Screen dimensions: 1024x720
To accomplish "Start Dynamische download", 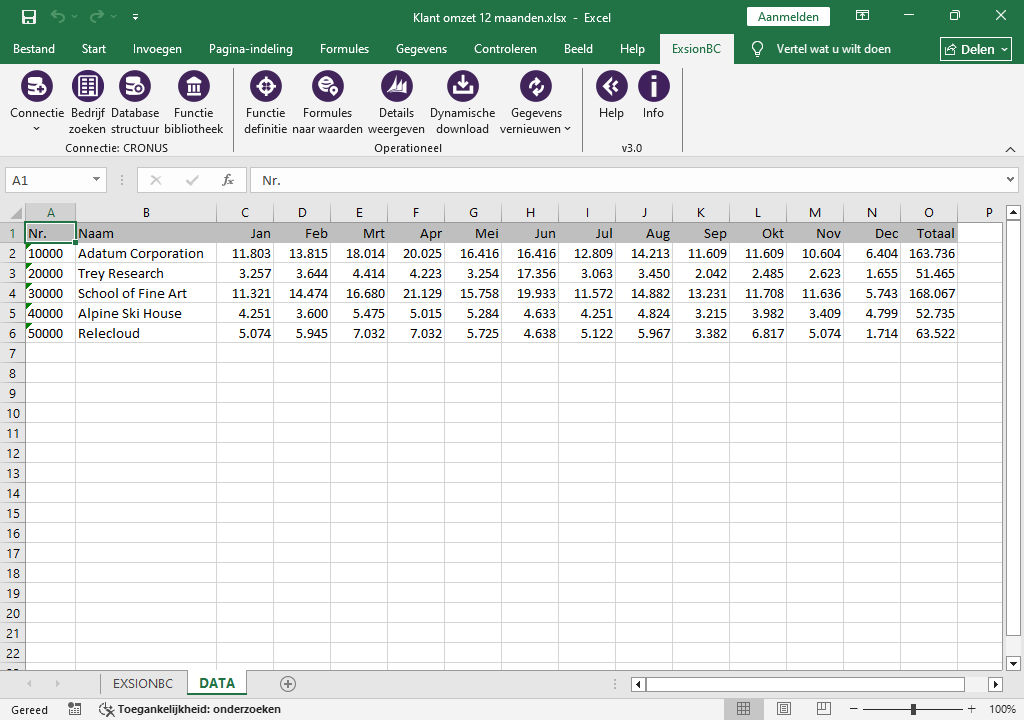I will 462,86.
